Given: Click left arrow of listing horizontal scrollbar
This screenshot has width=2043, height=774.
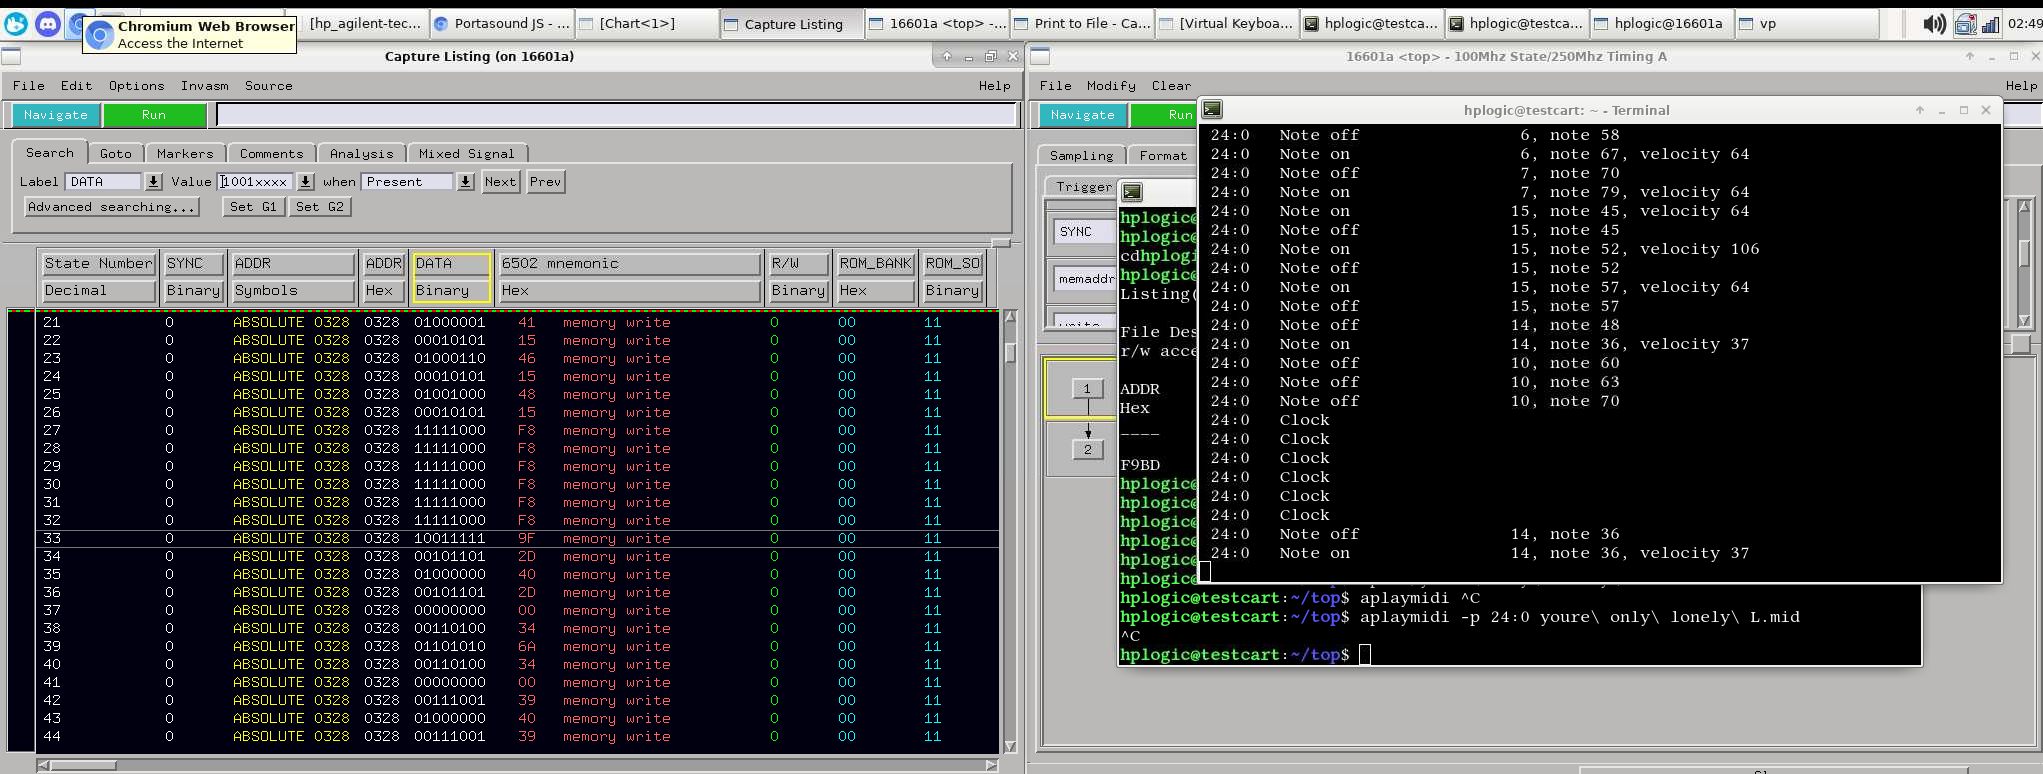Looking at the screenshot, I should click(x=44, y=765).
